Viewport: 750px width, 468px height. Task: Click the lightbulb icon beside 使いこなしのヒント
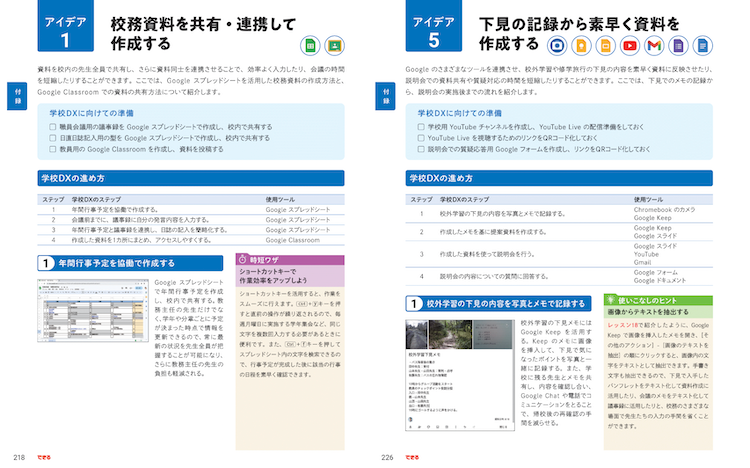(610, 300)
